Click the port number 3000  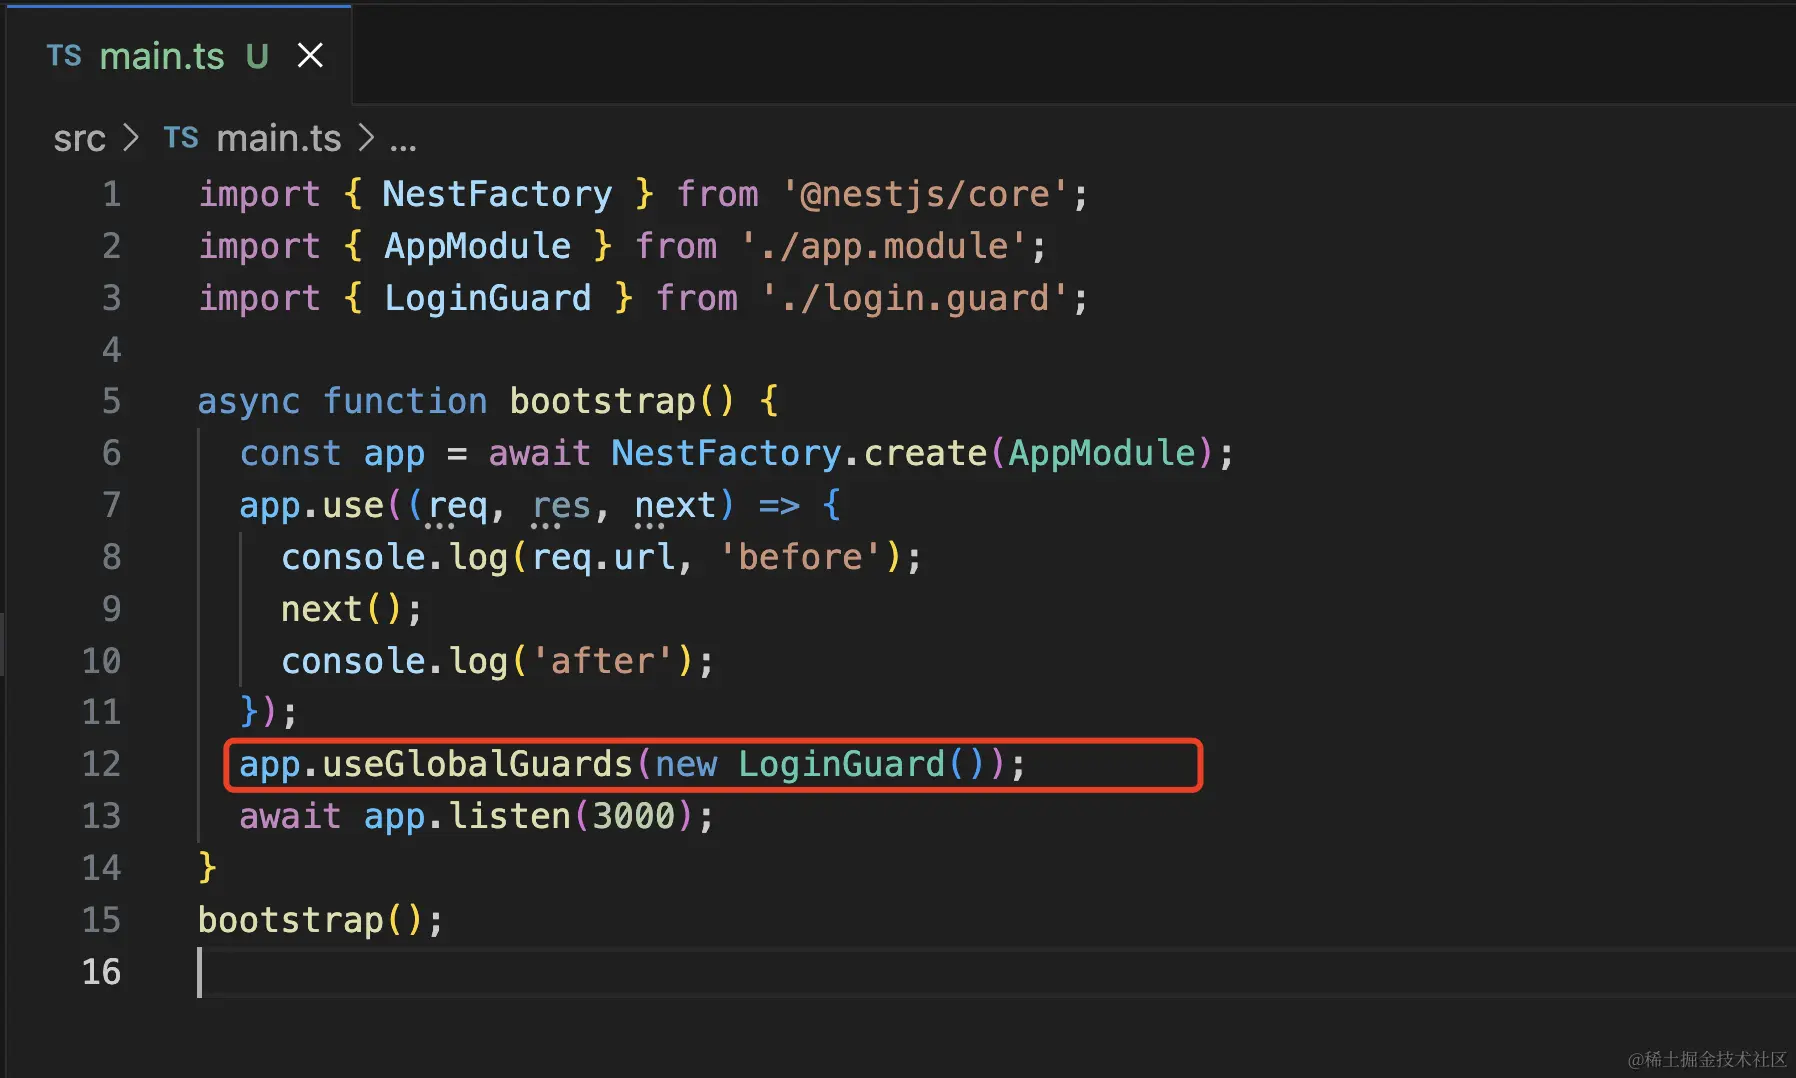pyautogui.click(x=634, y=816)
